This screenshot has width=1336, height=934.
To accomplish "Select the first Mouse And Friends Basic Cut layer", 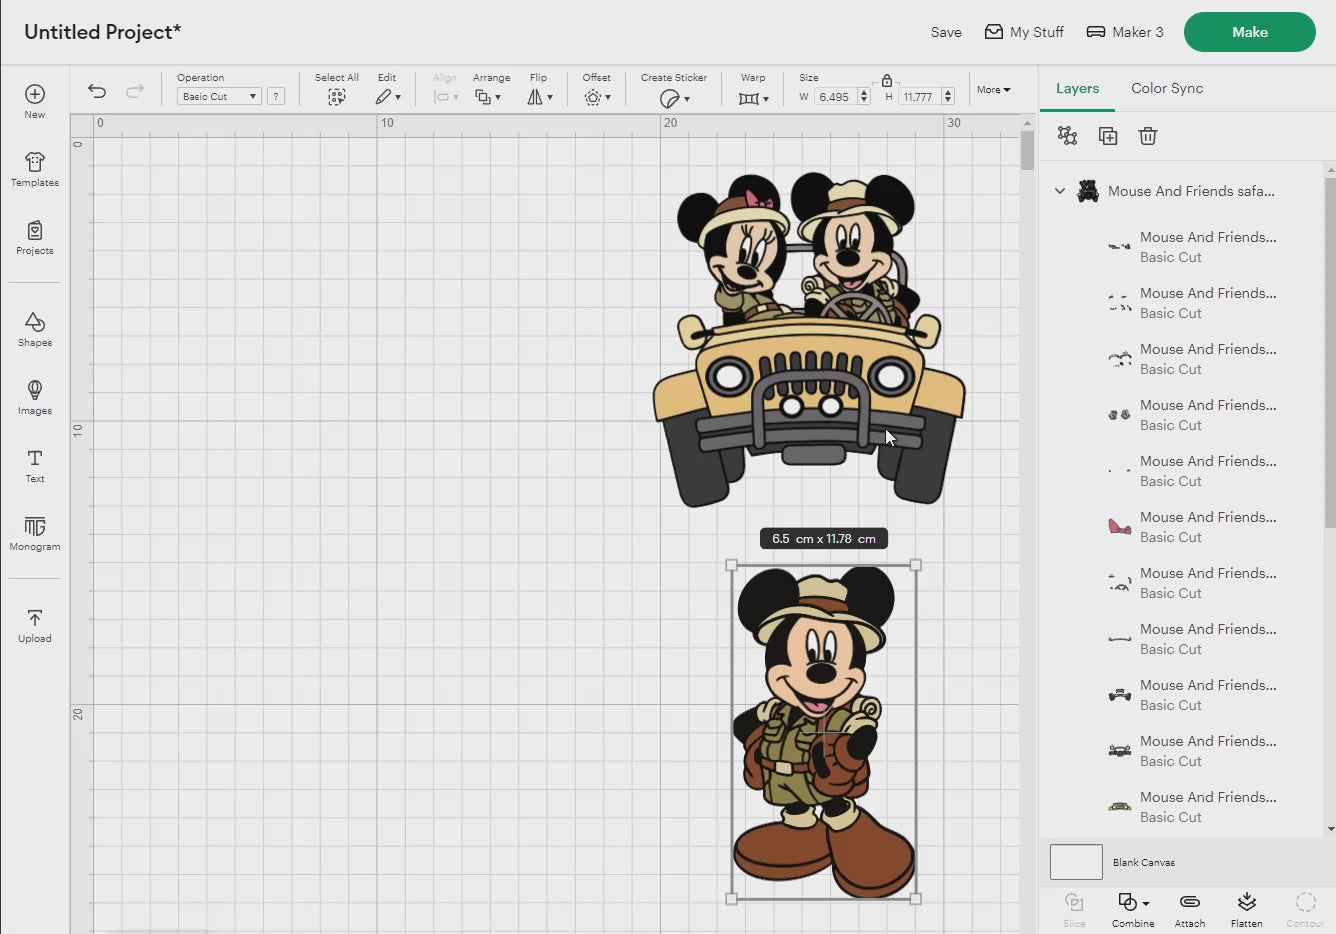I will [x=1190, y=247].
